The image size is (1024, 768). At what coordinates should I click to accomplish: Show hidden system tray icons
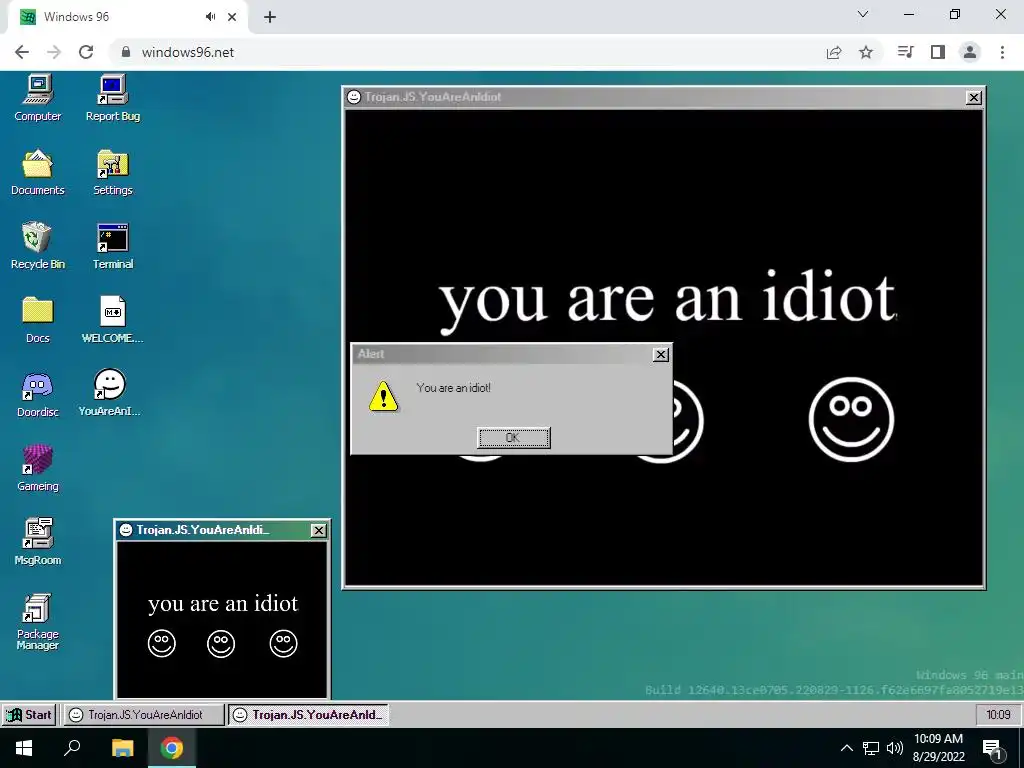point(846,748)
